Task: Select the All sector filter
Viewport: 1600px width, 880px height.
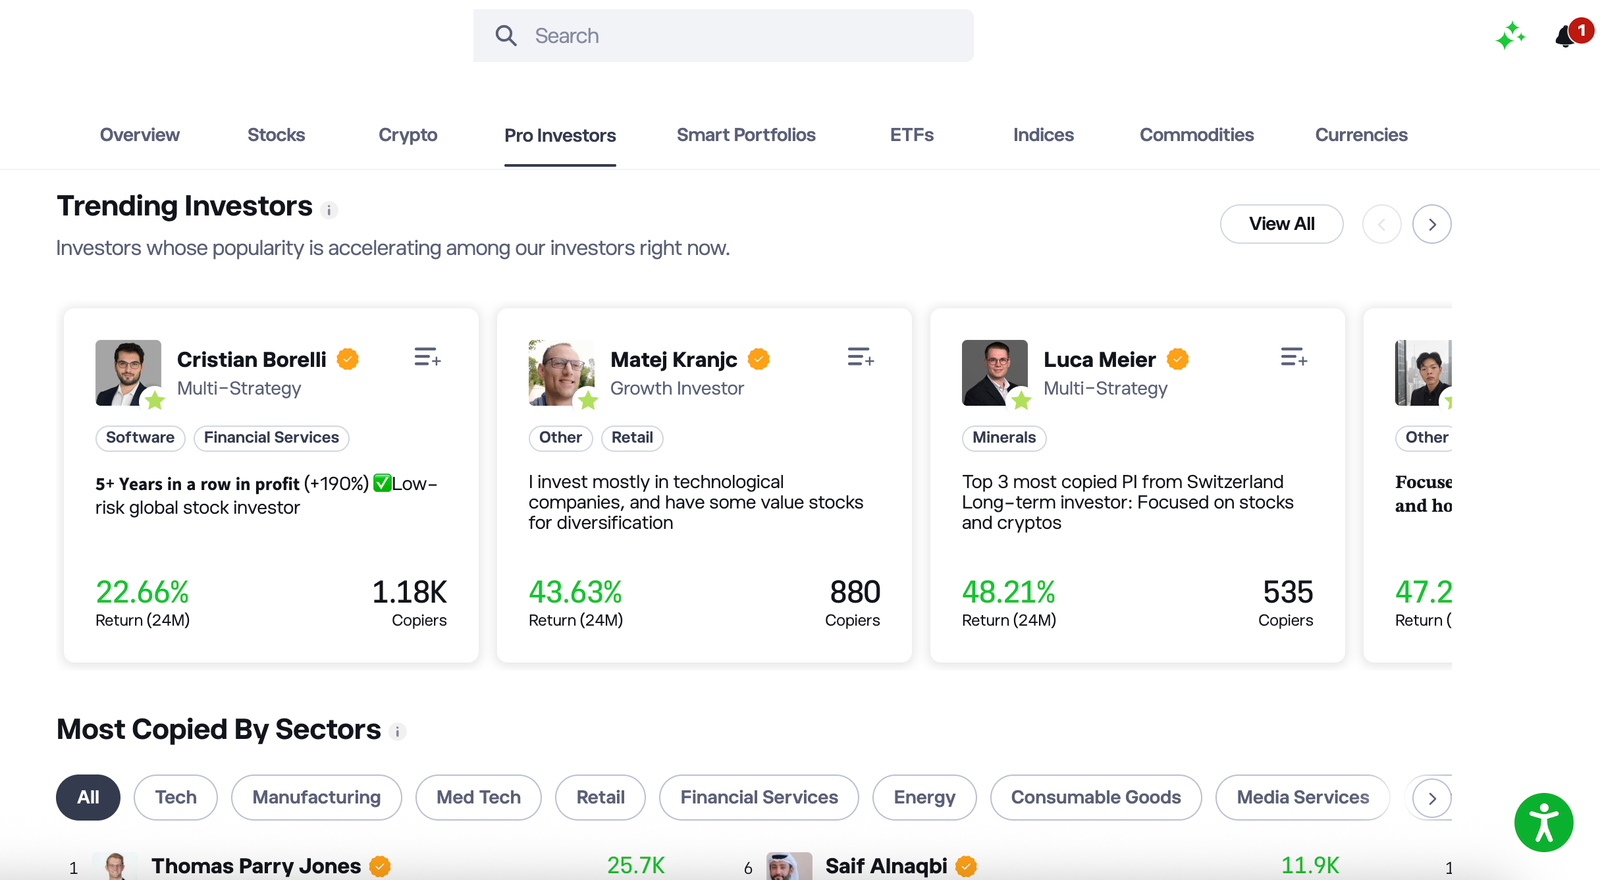Action: 88,797
